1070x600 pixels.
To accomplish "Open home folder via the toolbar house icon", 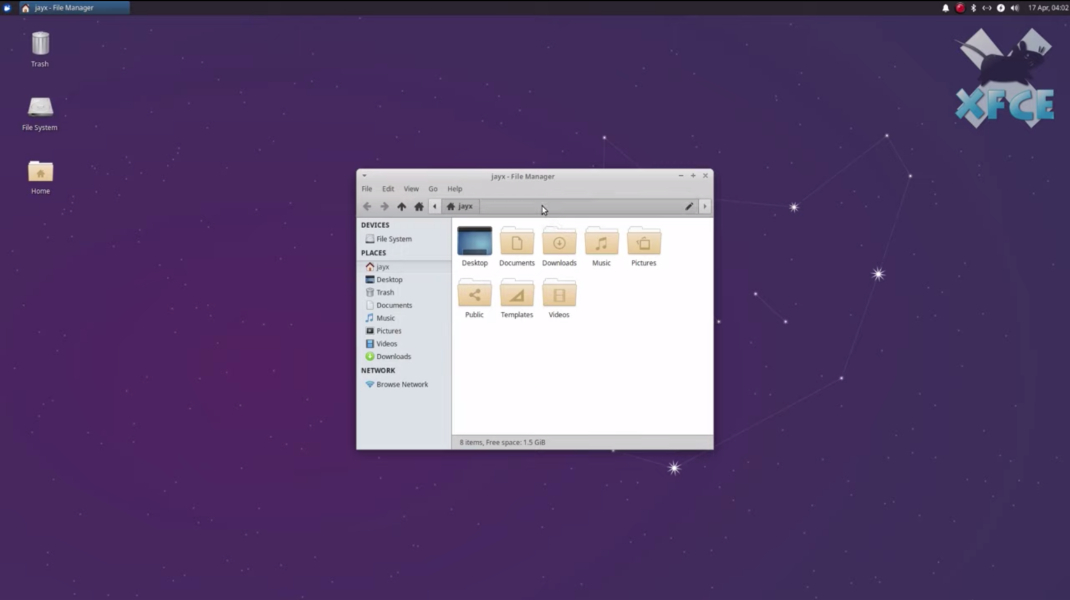I will 418,206.
